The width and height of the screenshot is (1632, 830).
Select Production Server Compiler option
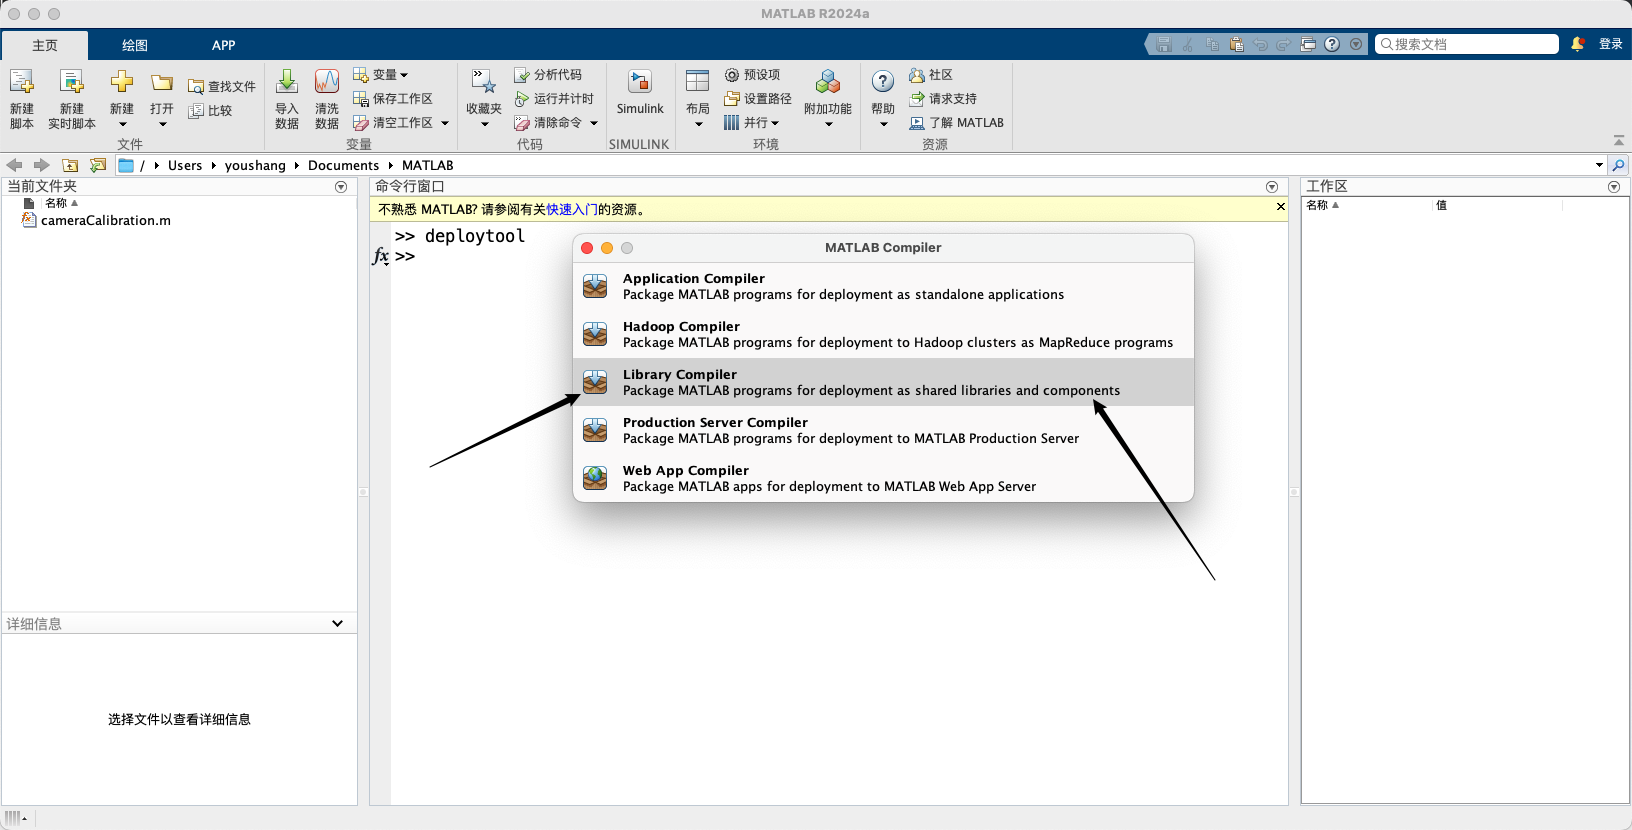tap(883, 431)
